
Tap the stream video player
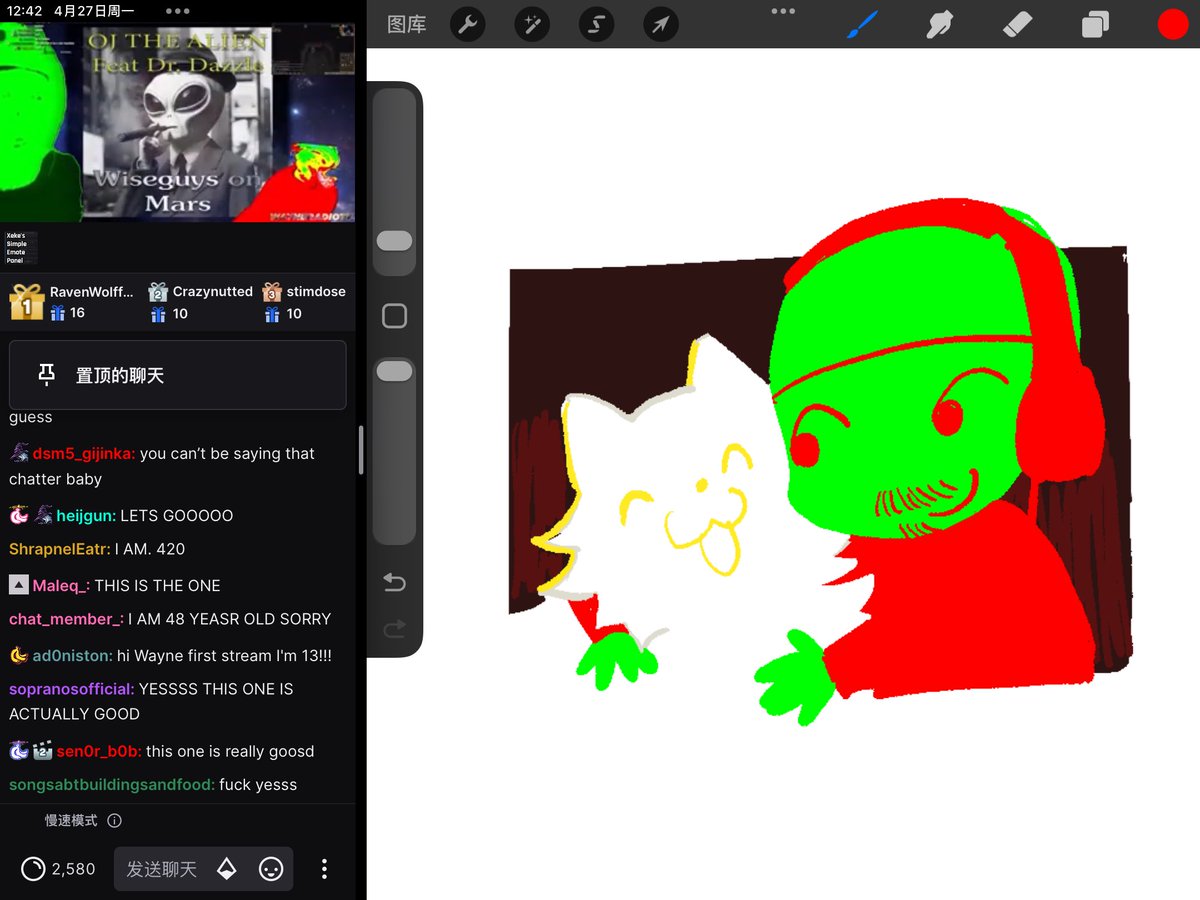pyautogui.click(x=177, y=122)
